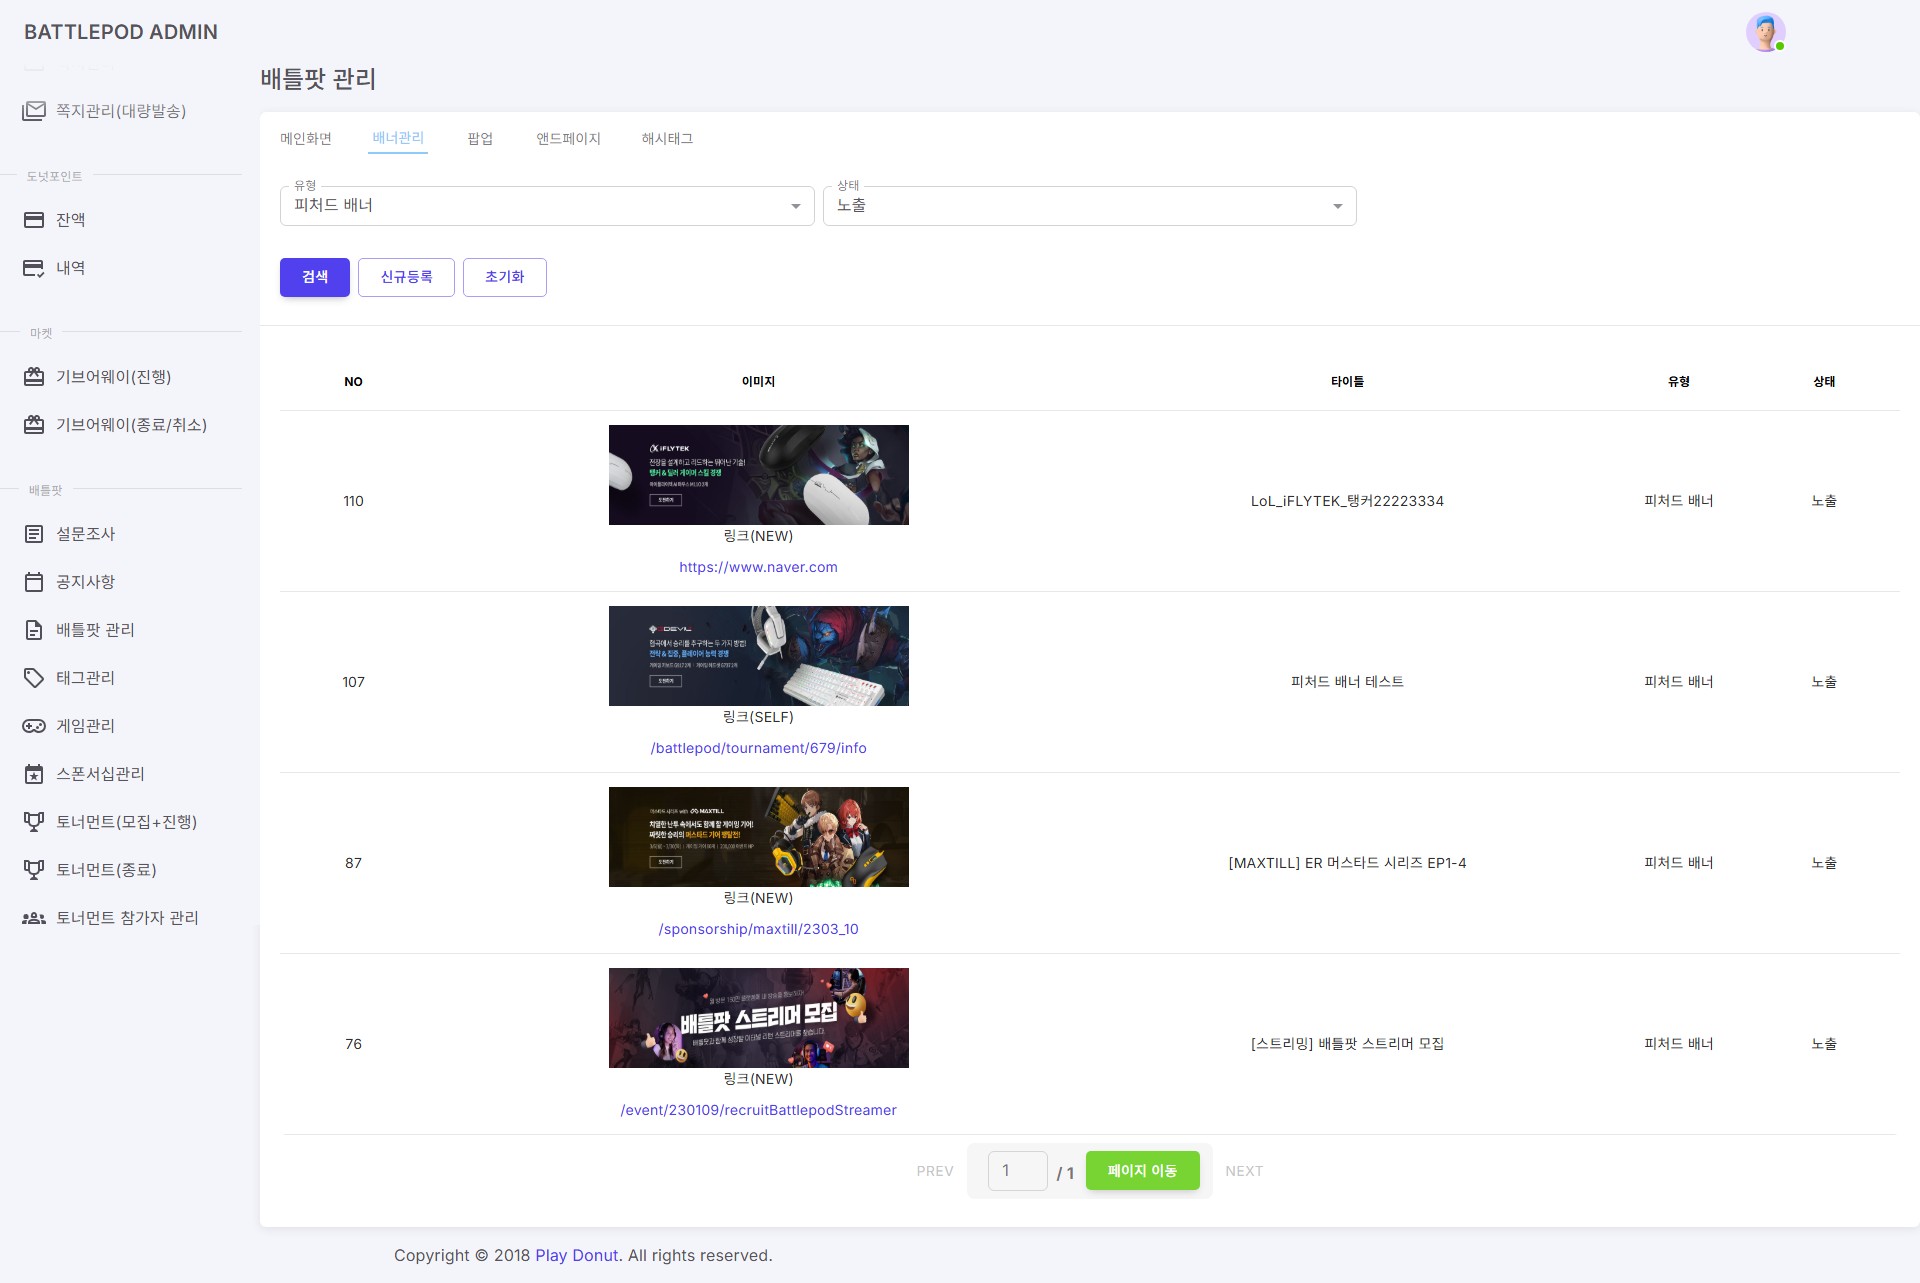Image resolution: width=1920 pixels, height=1283 pixels.
Task: Switch to the 메인화면 tab
Action: tap(306, 139)
